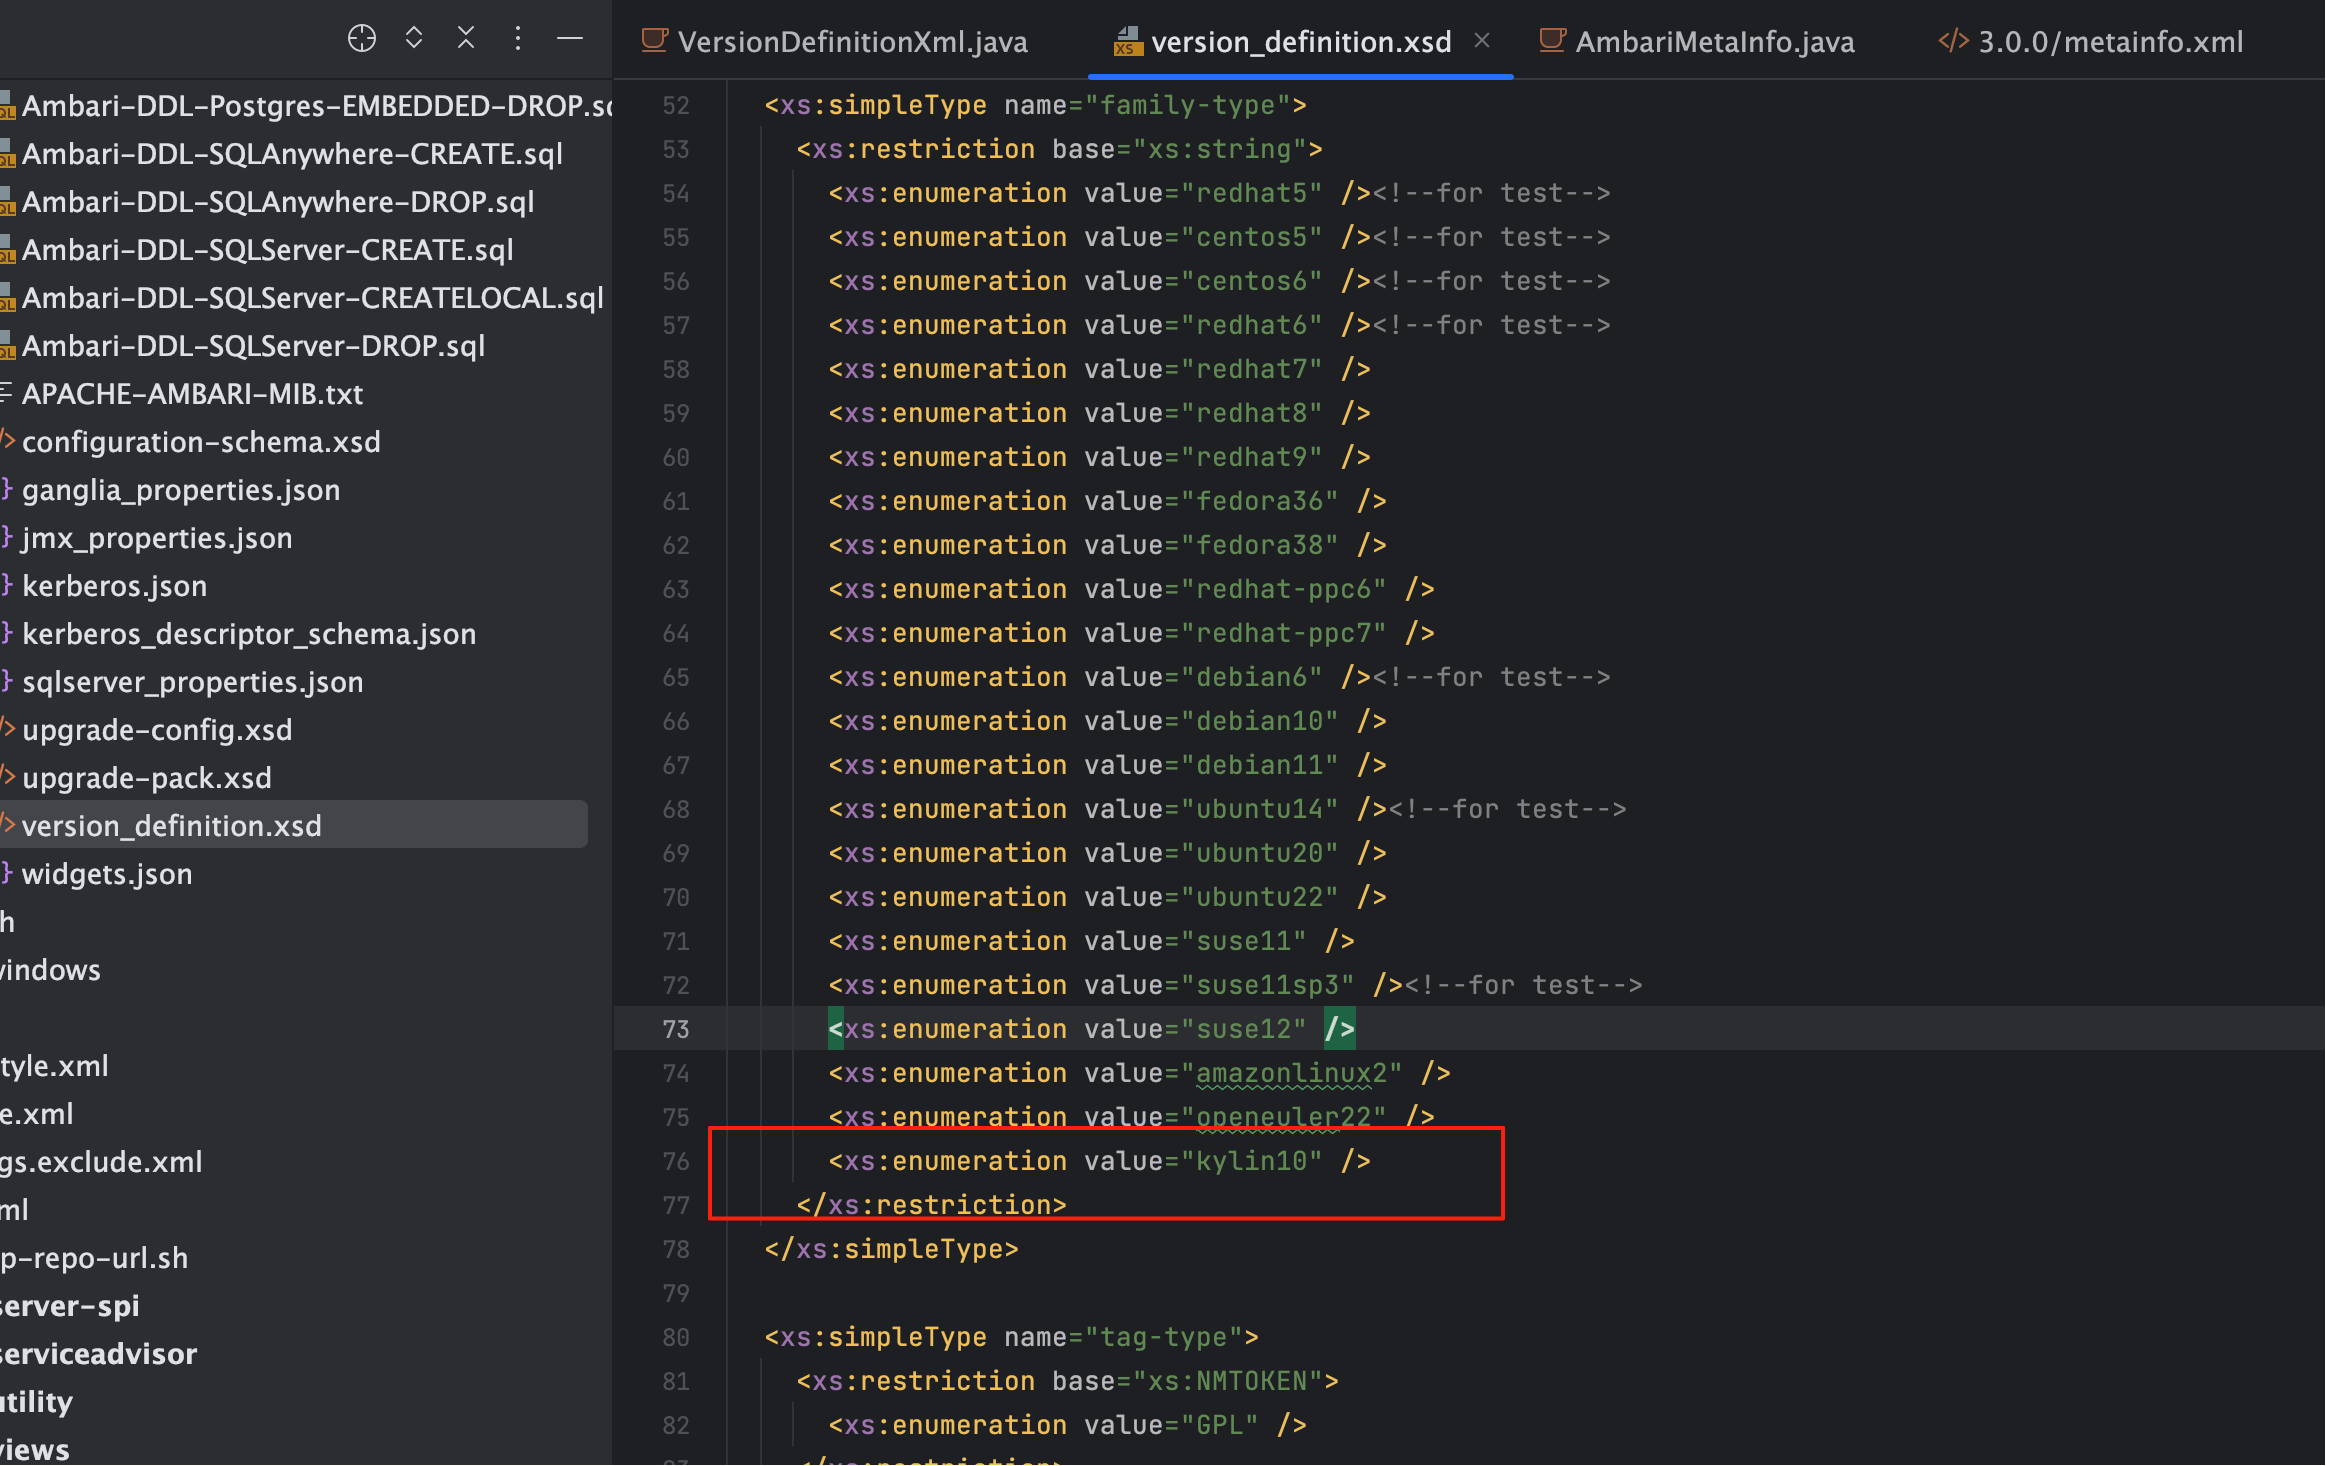Select kerberos_descriptor_schema.json in file tree

click(248, 634)
